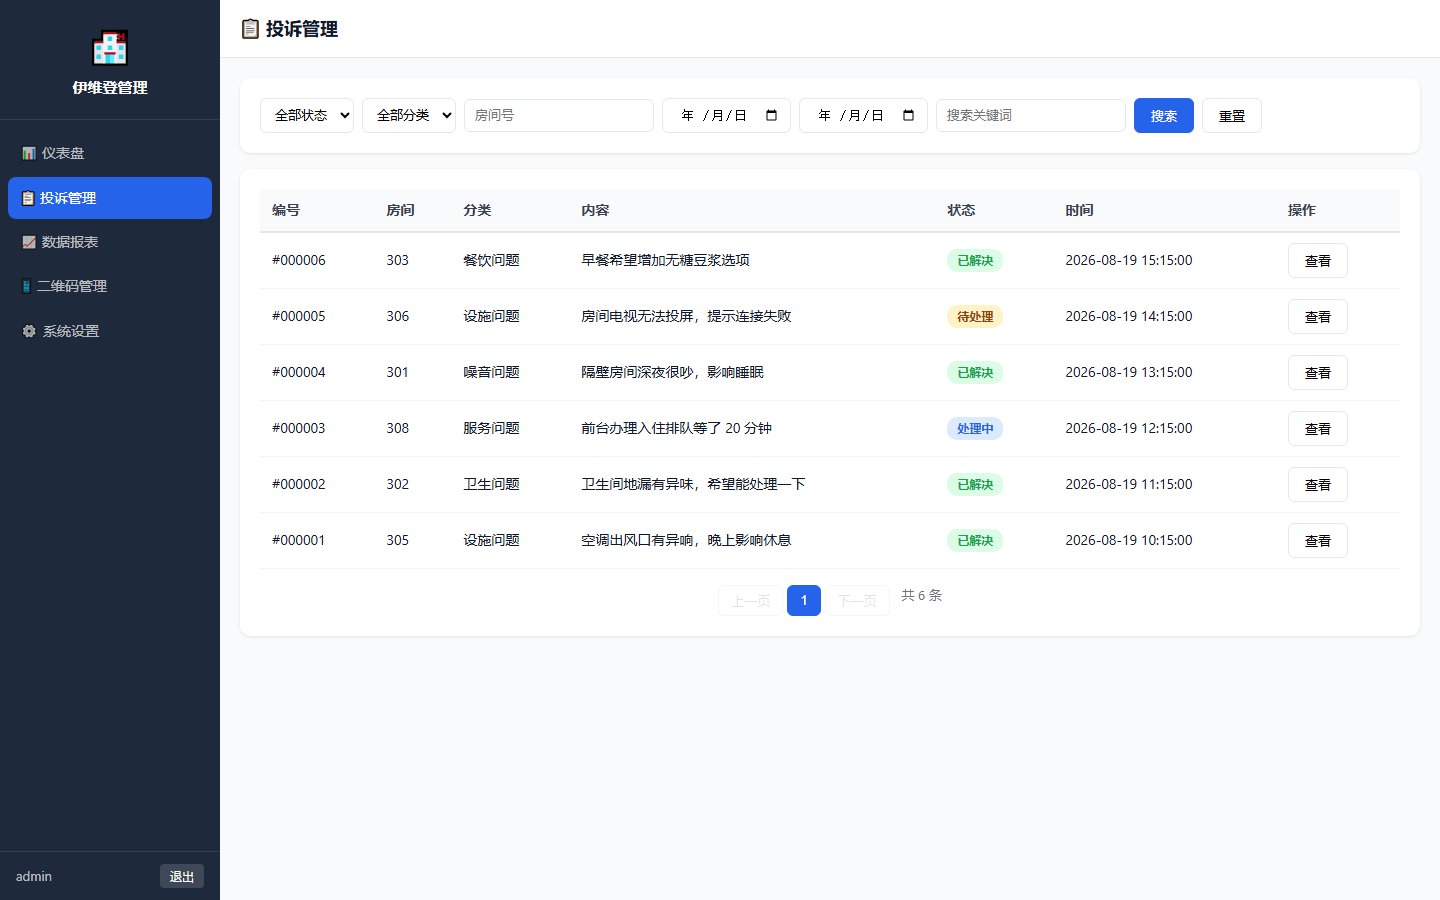Click text 隔壁房间深夜很吵，影响睡眠
Viewport: 1440px width, 900px height.
click(672, 372)
